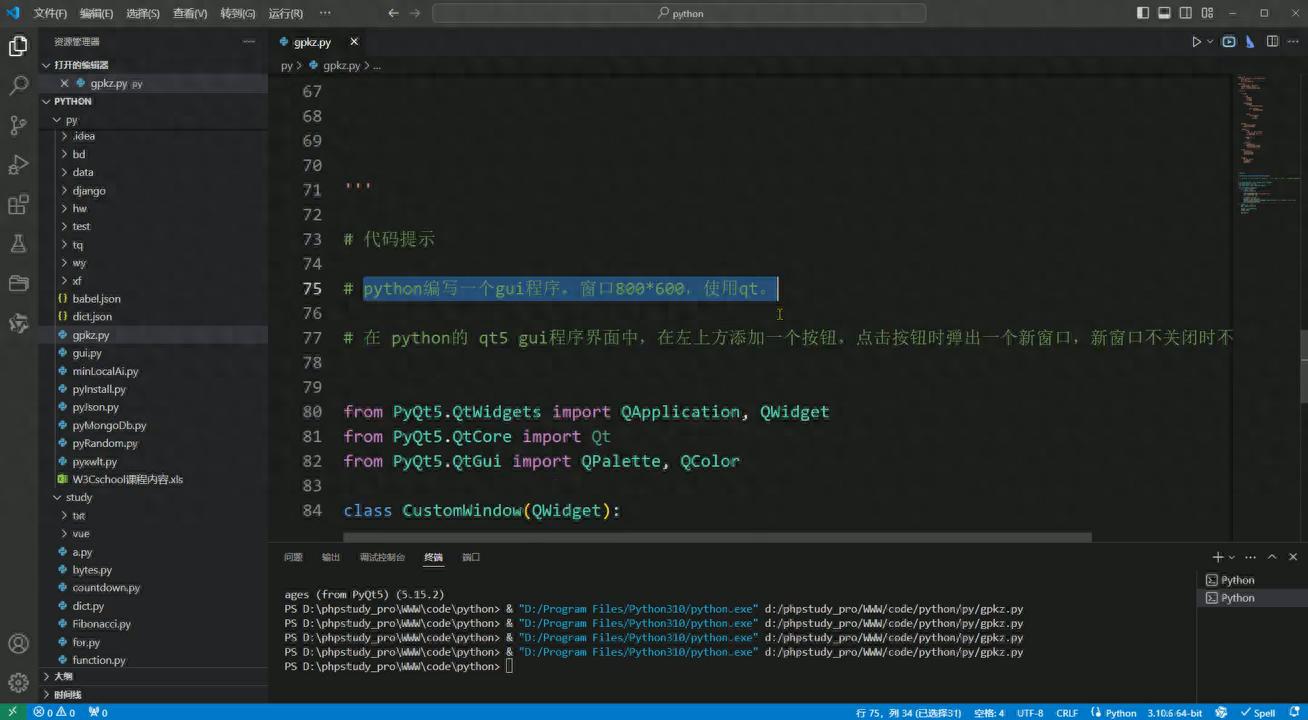Go back with the navigation arrow
The image size is (1308, 720).
coord(393,13)
